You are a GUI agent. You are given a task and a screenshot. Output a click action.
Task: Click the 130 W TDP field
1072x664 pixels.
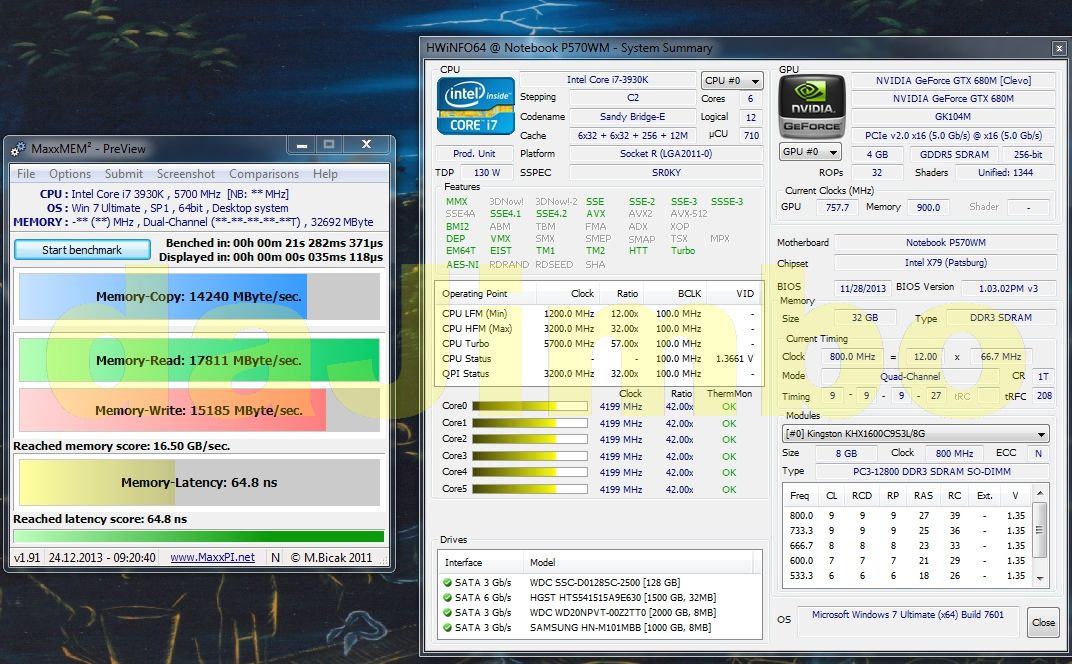[487, 172]
